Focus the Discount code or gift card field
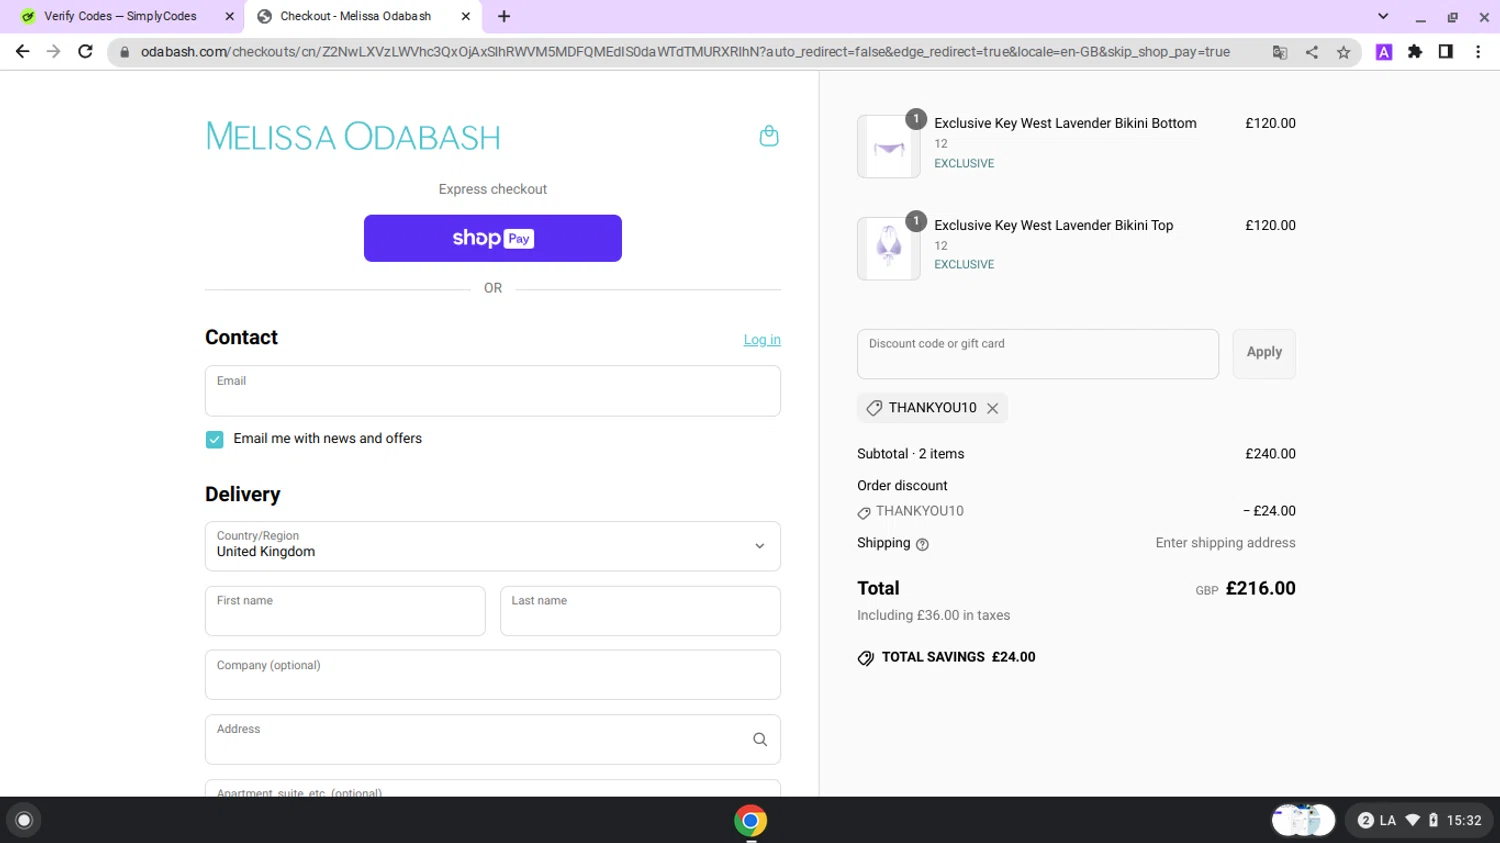1500x843 pixels. click(1038, 354)
